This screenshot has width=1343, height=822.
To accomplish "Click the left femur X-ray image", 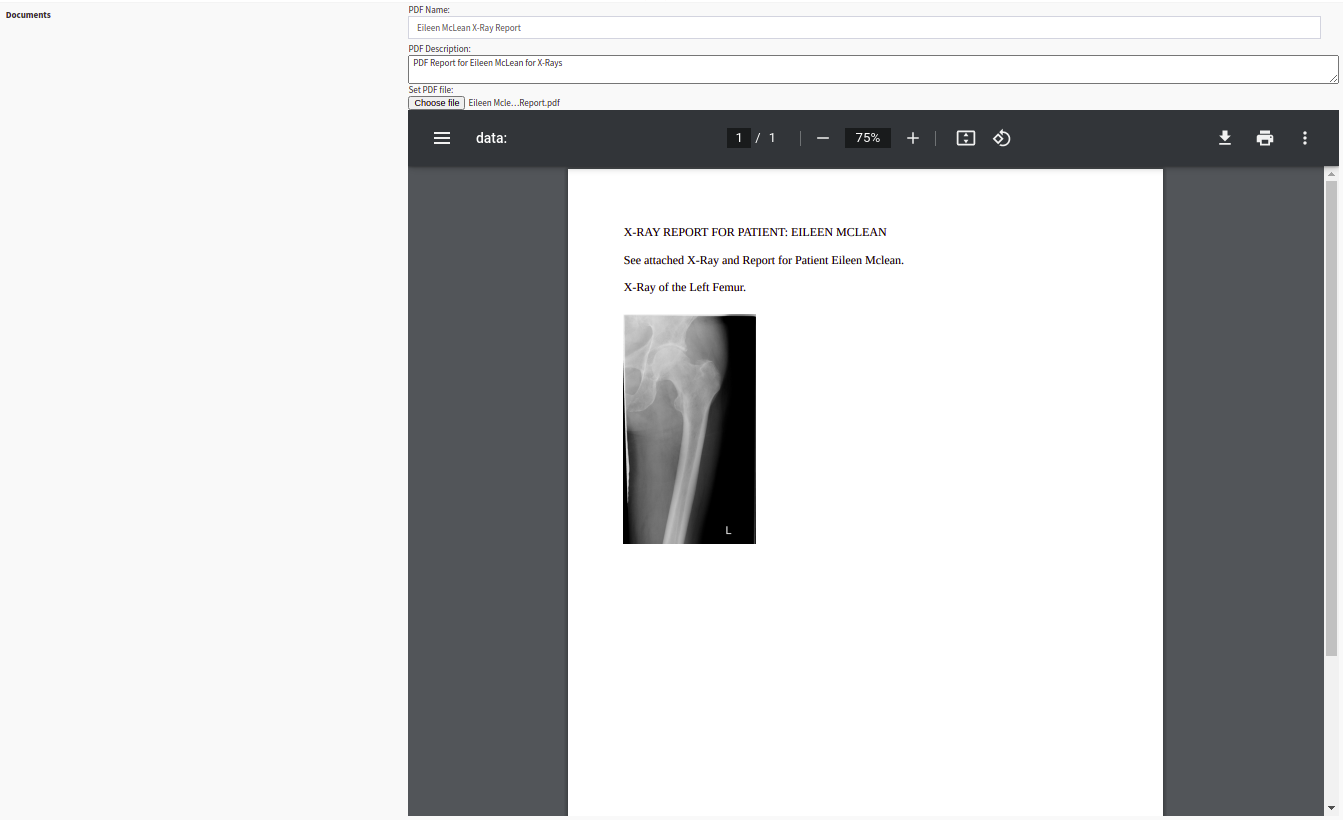I will [x=689, y=429].
